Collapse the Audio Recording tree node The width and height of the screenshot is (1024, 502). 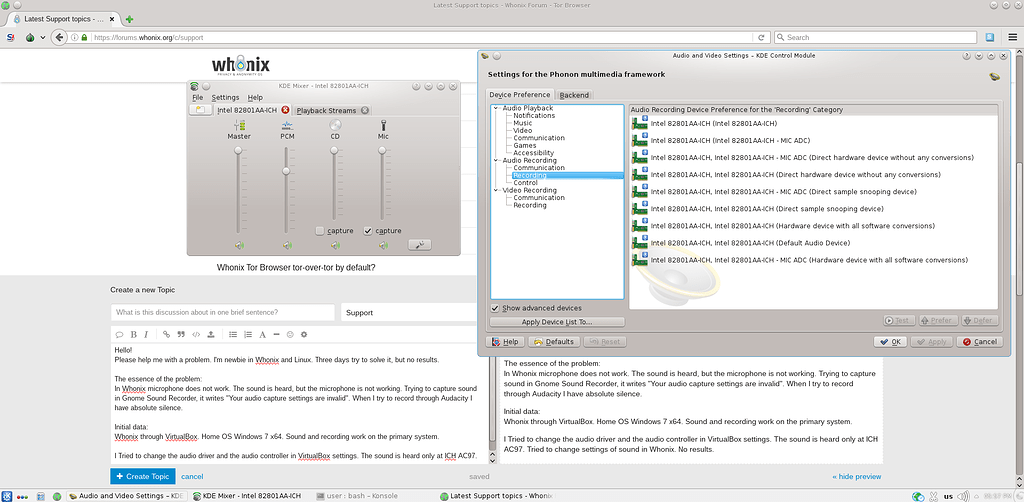[495, 160]
